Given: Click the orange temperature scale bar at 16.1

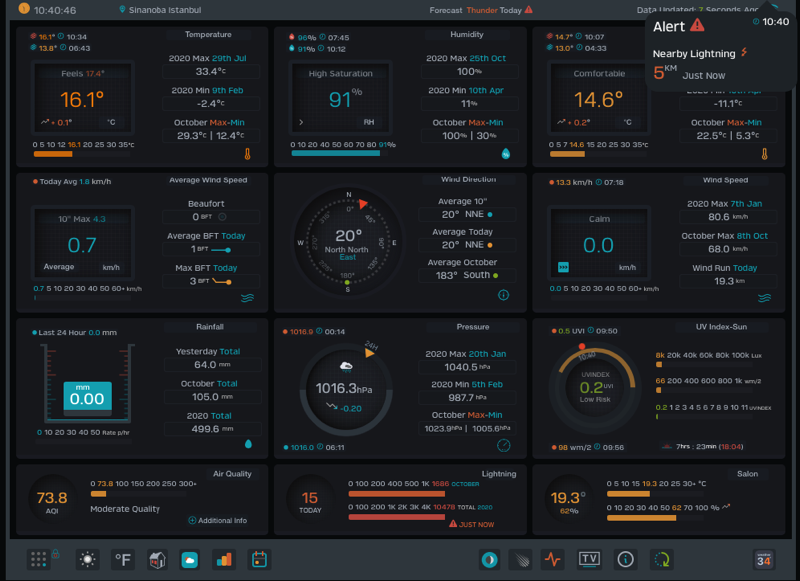Looking at the screenshot, I should click(x=53, y=154).
